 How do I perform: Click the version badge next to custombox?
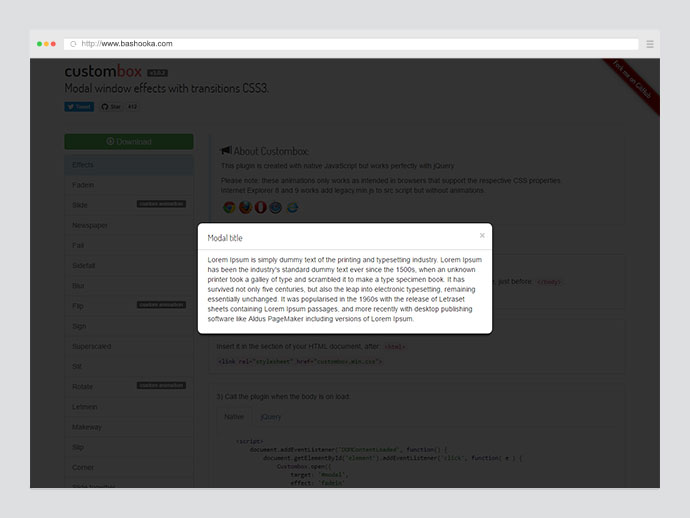pyautogui.click(x=157, y=73)
